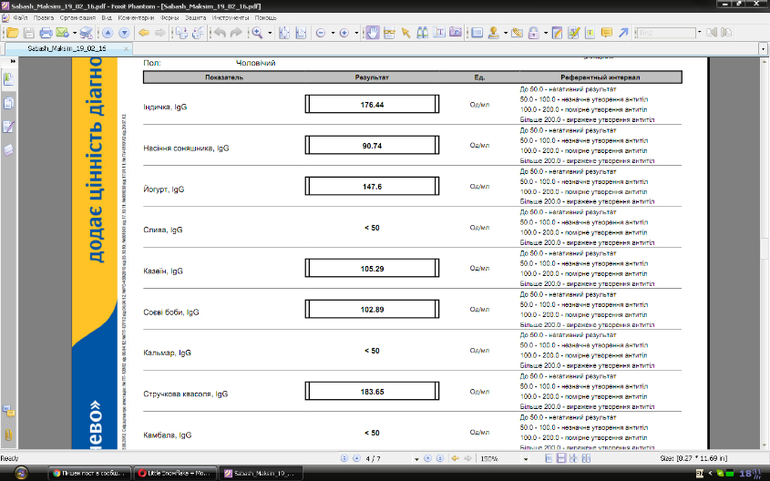
Task: Click the Zoom Out minus icon
Action: pyautogui.click(x=321, y=33)
